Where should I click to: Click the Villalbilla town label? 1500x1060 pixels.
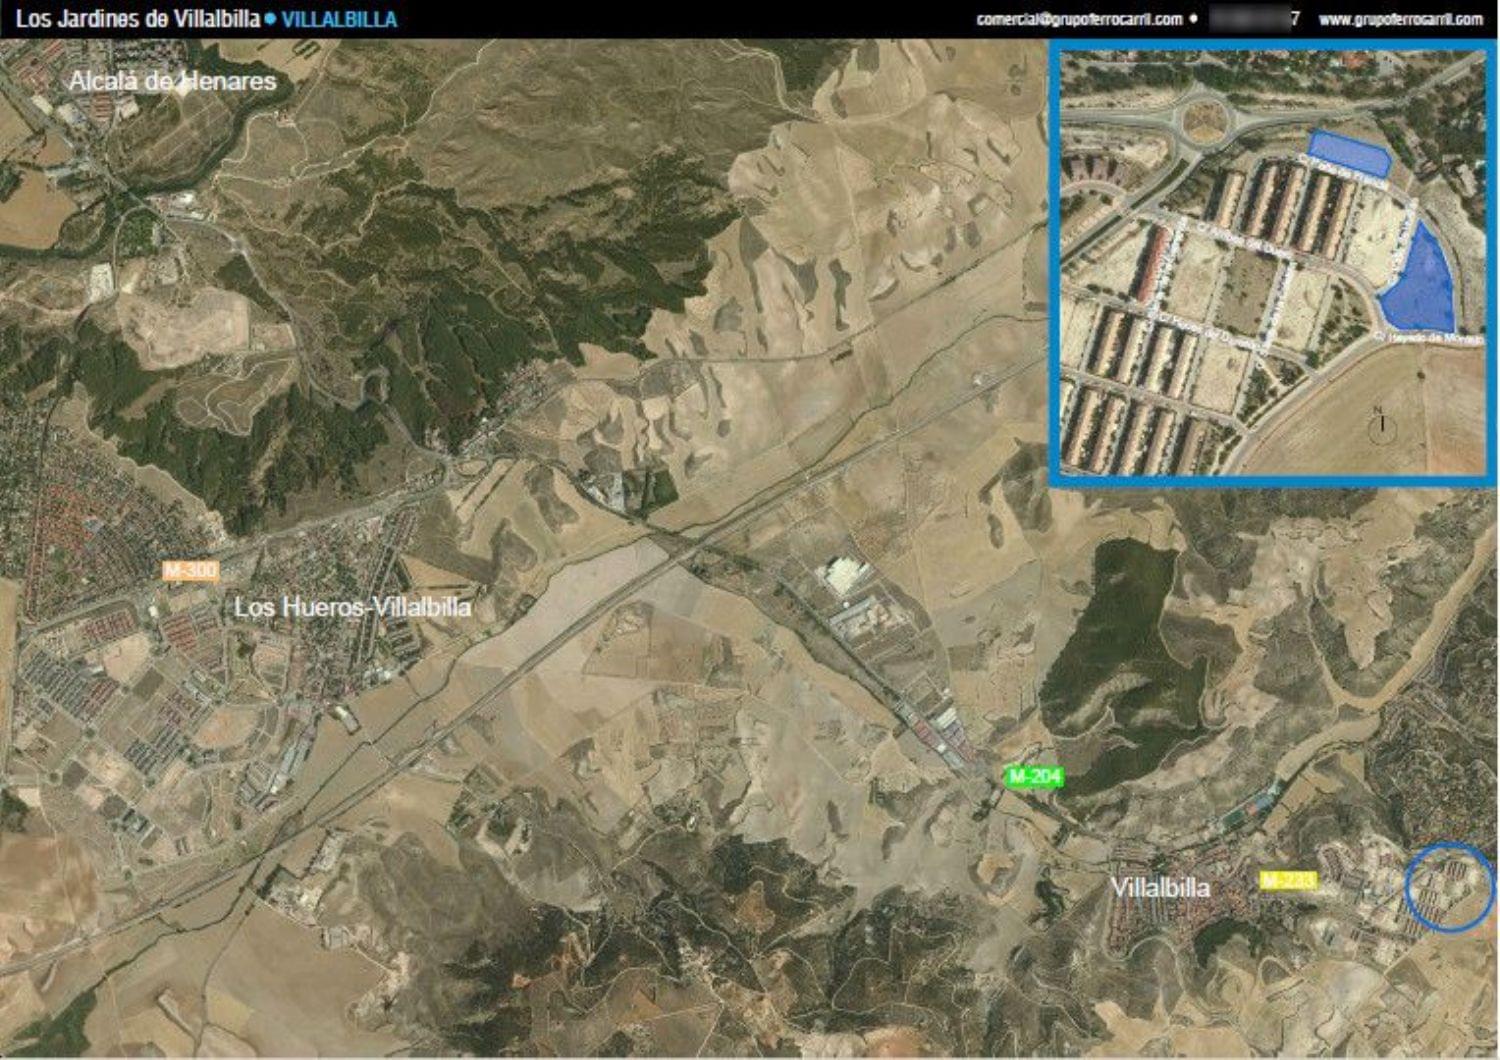(x=1160, y=887)
